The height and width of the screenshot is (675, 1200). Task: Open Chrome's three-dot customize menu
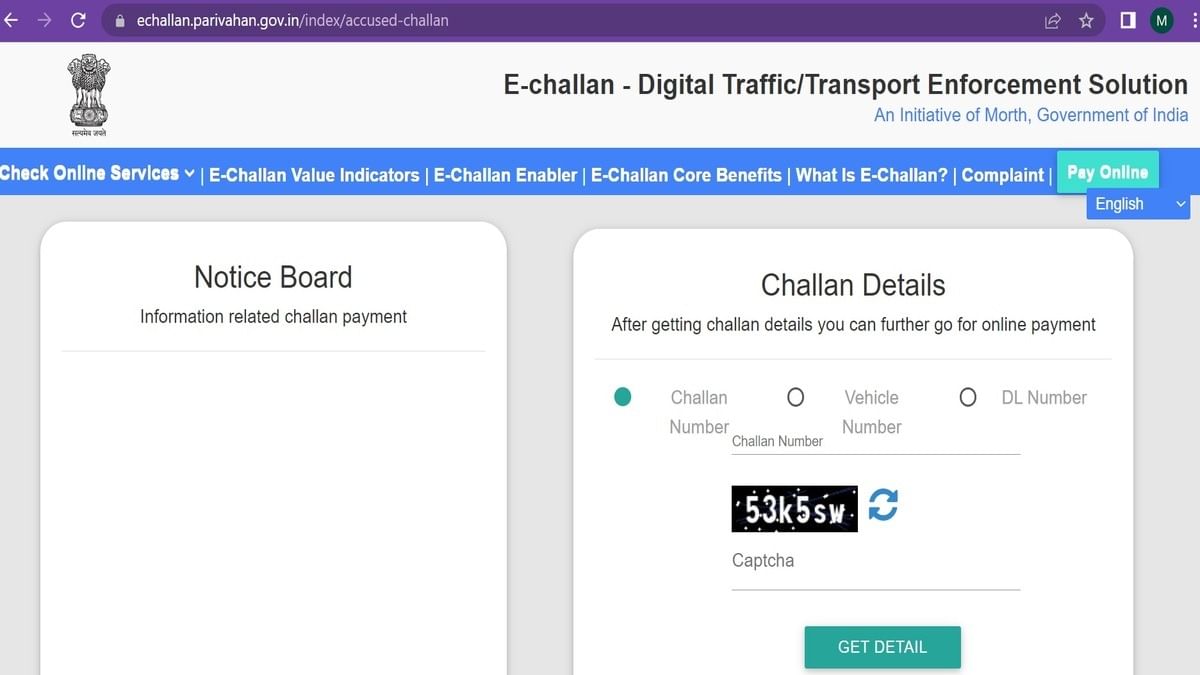click(x=1192, y=20)
